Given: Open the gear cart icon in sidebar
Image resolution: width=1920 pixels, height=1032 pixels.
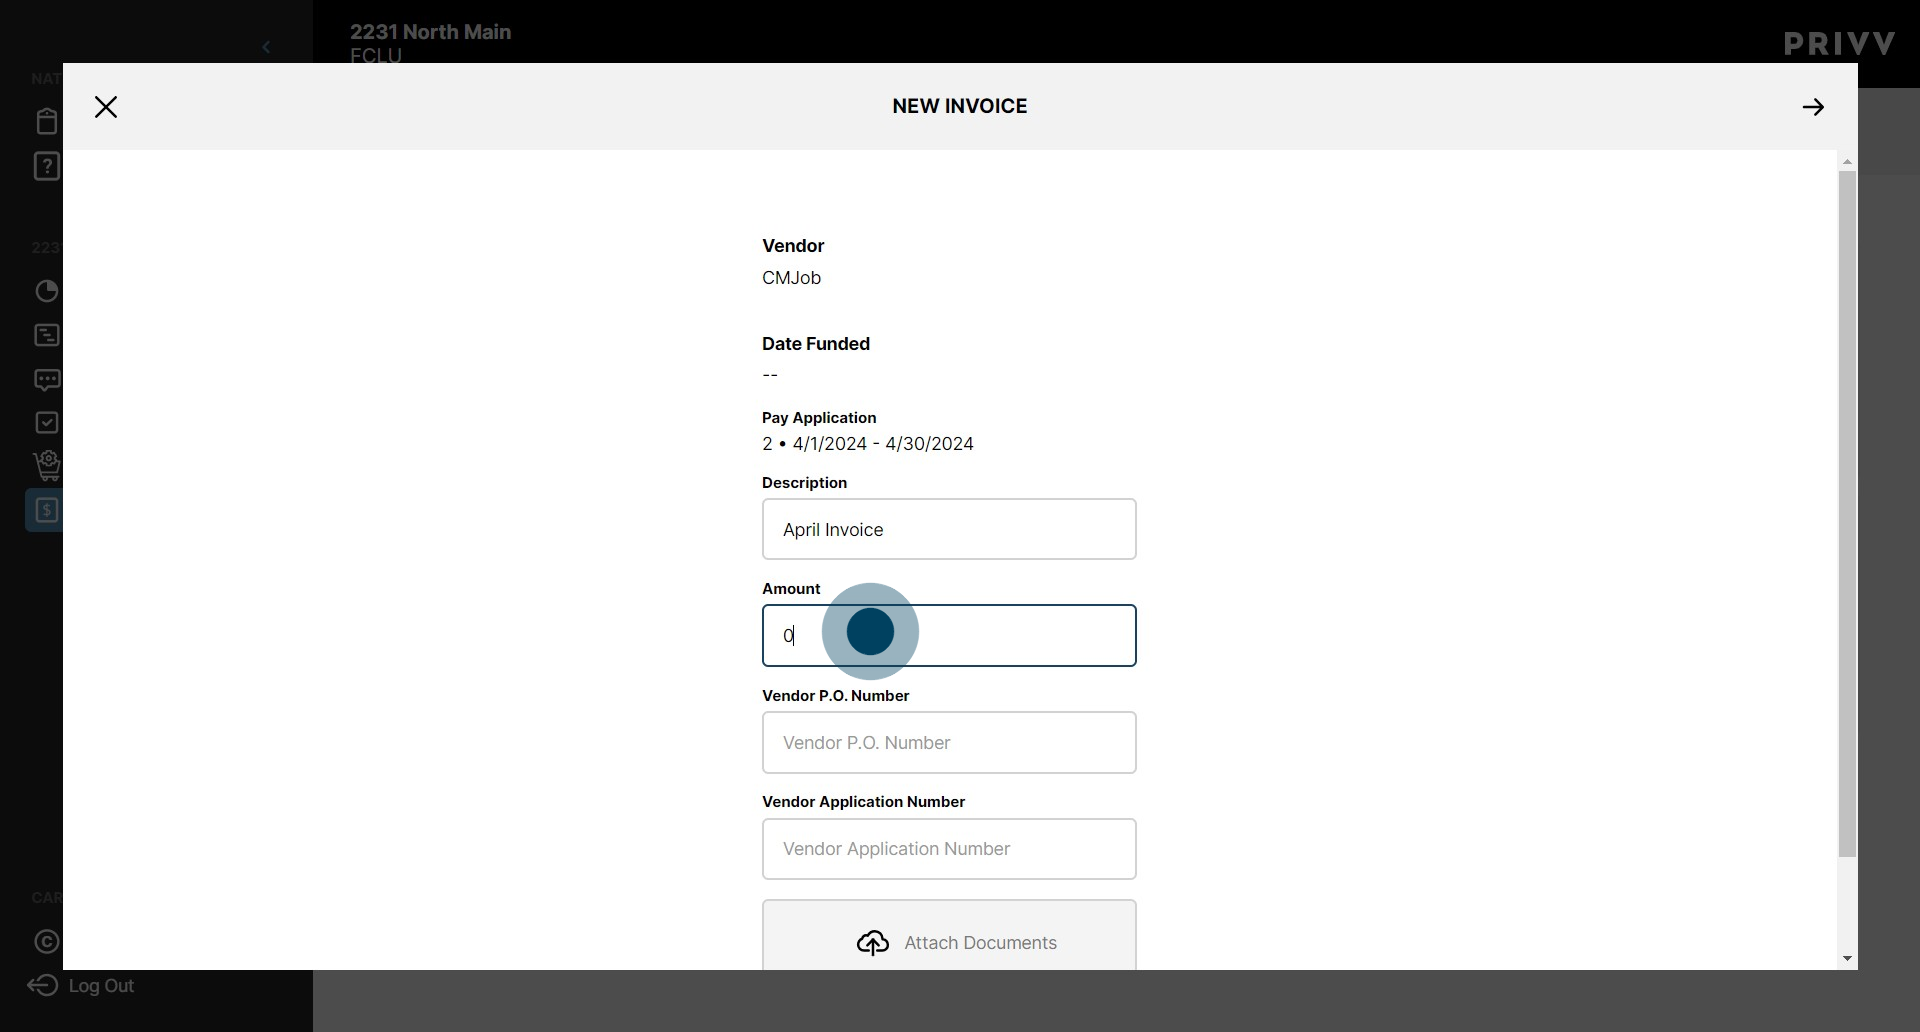Looking at the screenshot, I should tap(47, 466).
